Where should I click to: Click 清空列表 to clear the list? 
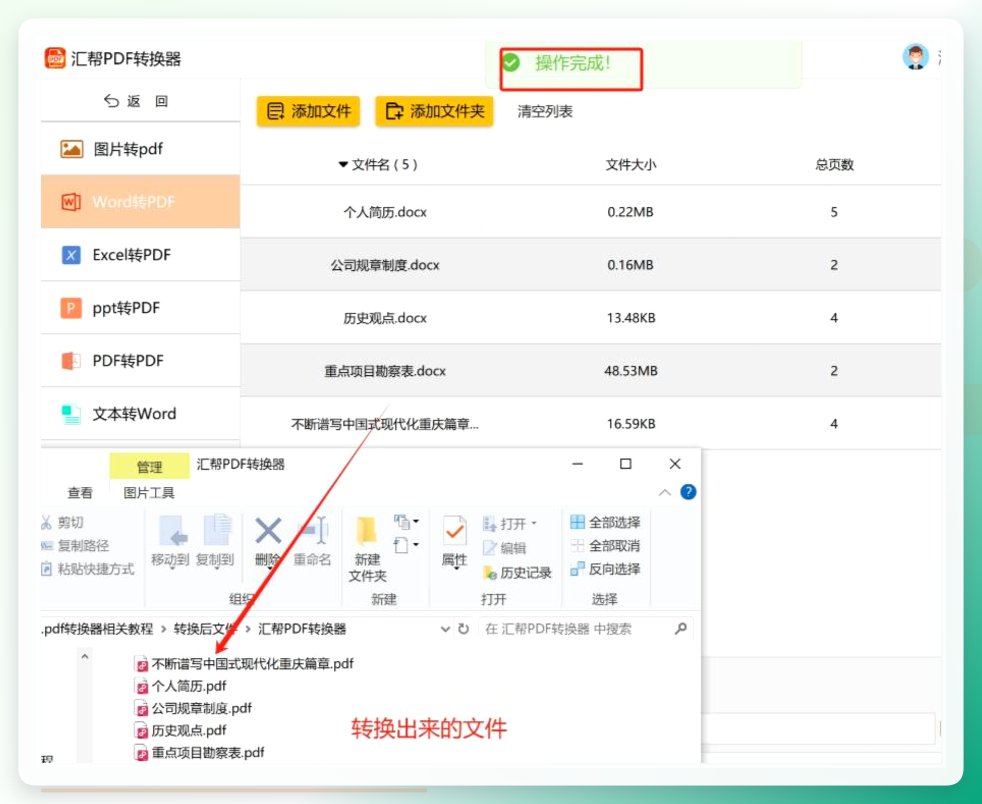click(545, 111)
